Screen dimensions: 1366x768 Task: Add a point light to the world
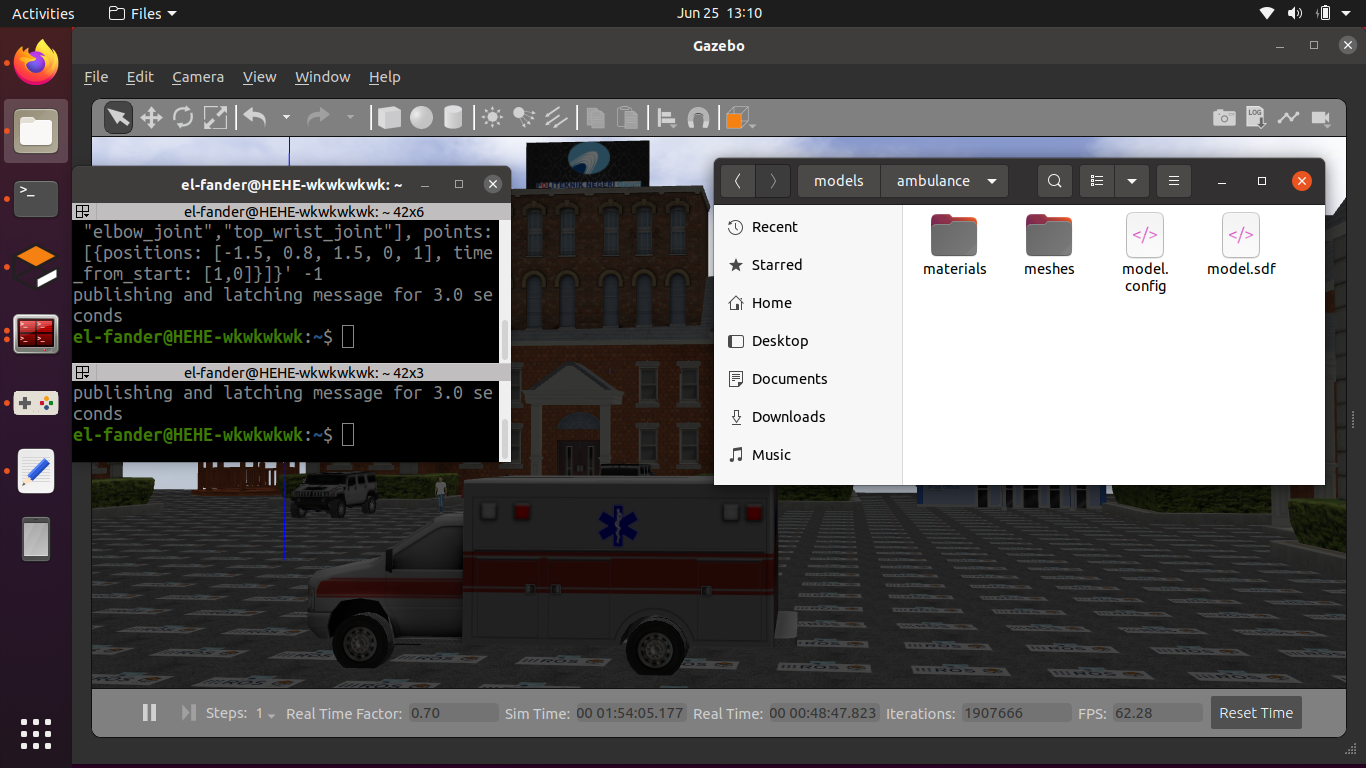click(491, 117)
